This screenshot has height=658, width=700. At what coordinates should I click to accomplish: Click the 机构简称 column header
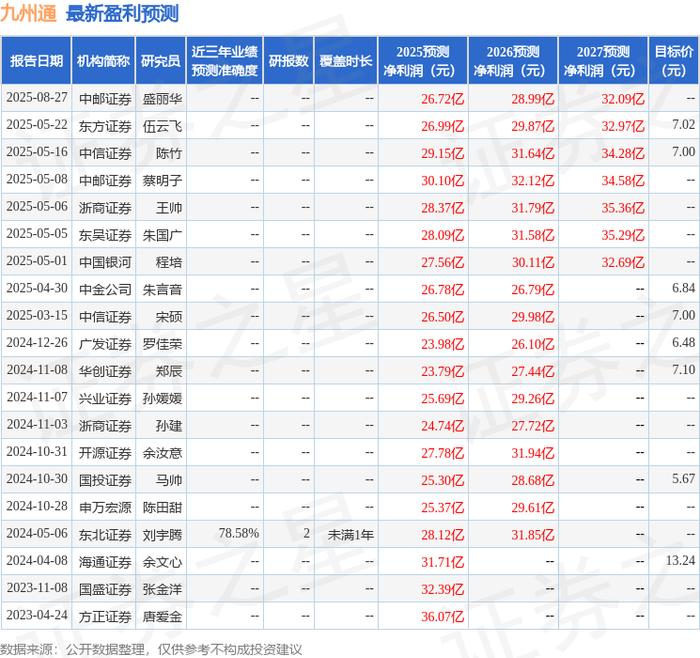[103, 61]
